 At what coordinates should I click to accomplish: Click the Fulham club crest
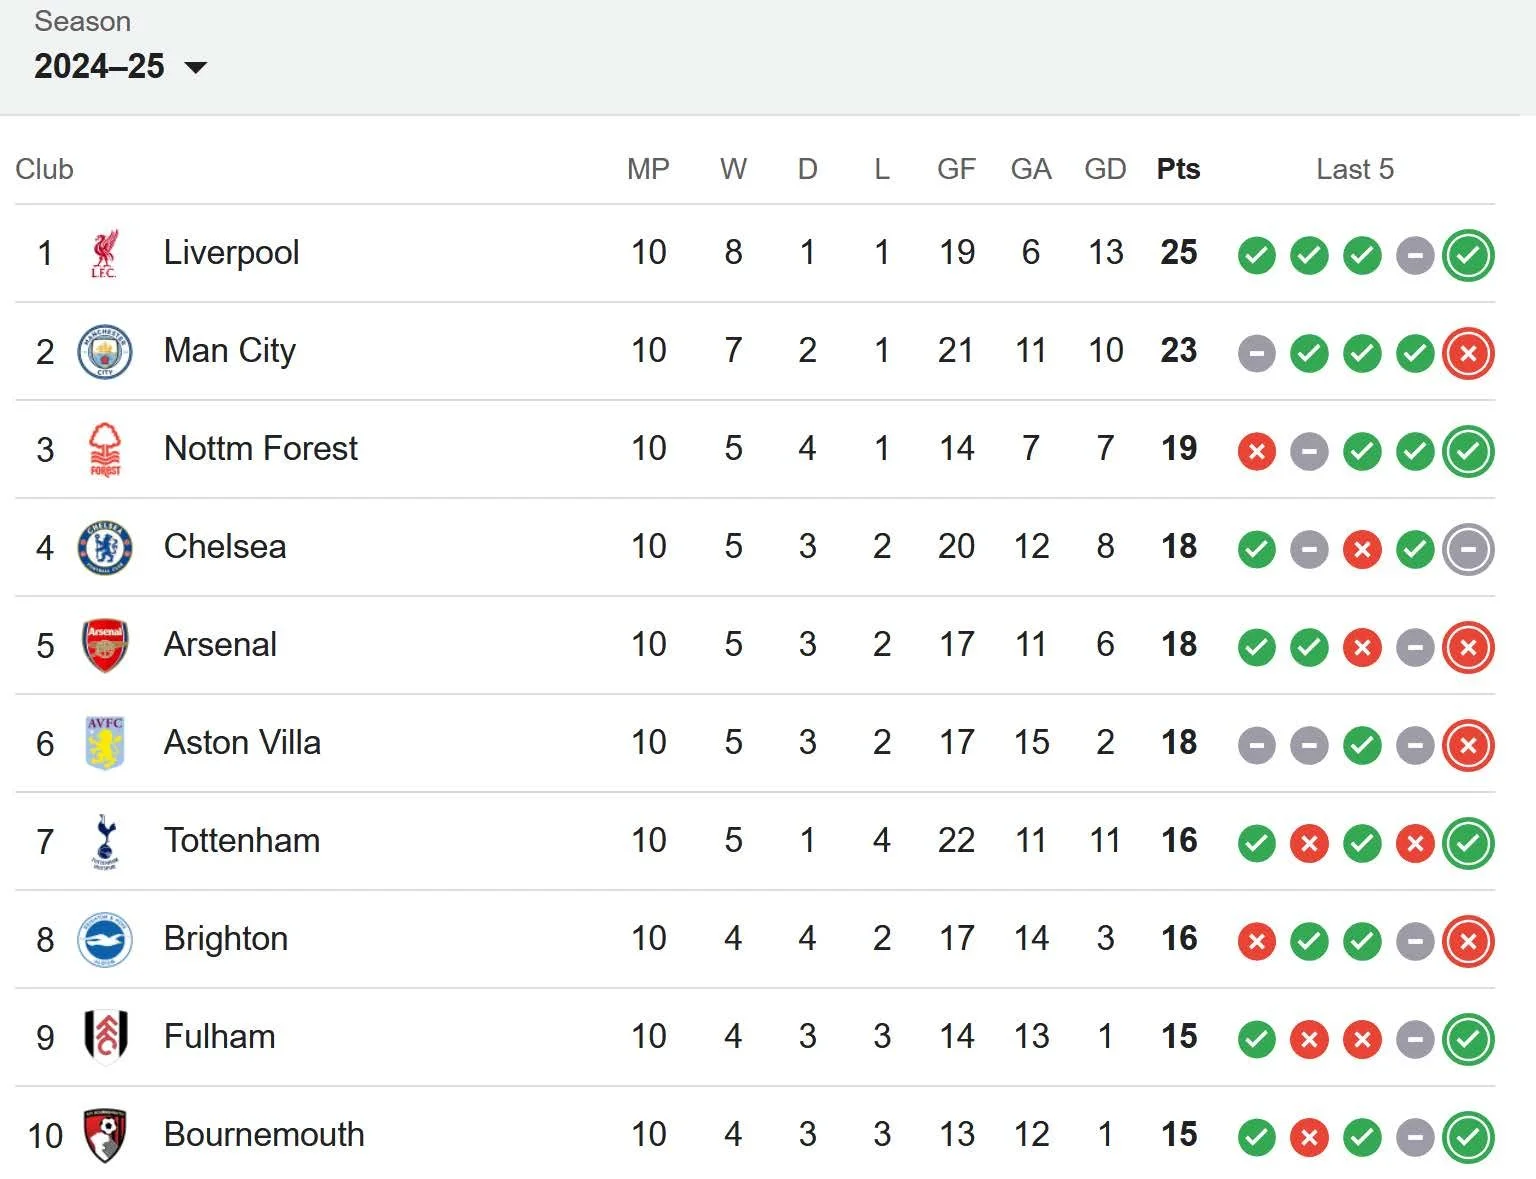click(104, 1036)
